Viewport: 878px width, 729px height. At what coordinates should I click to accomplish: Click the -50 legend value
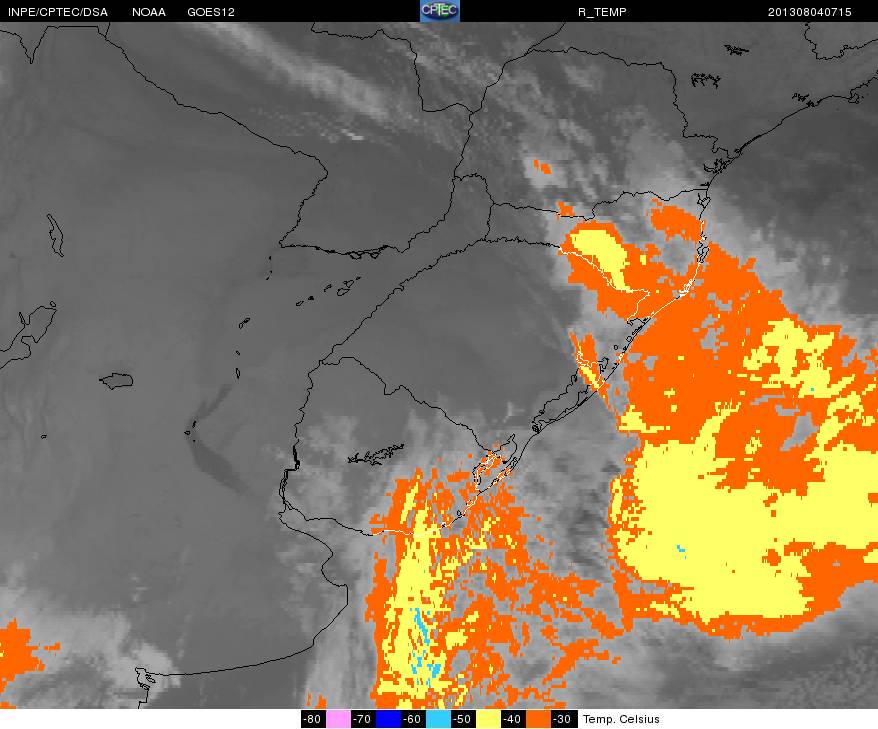tap(463, 719)
